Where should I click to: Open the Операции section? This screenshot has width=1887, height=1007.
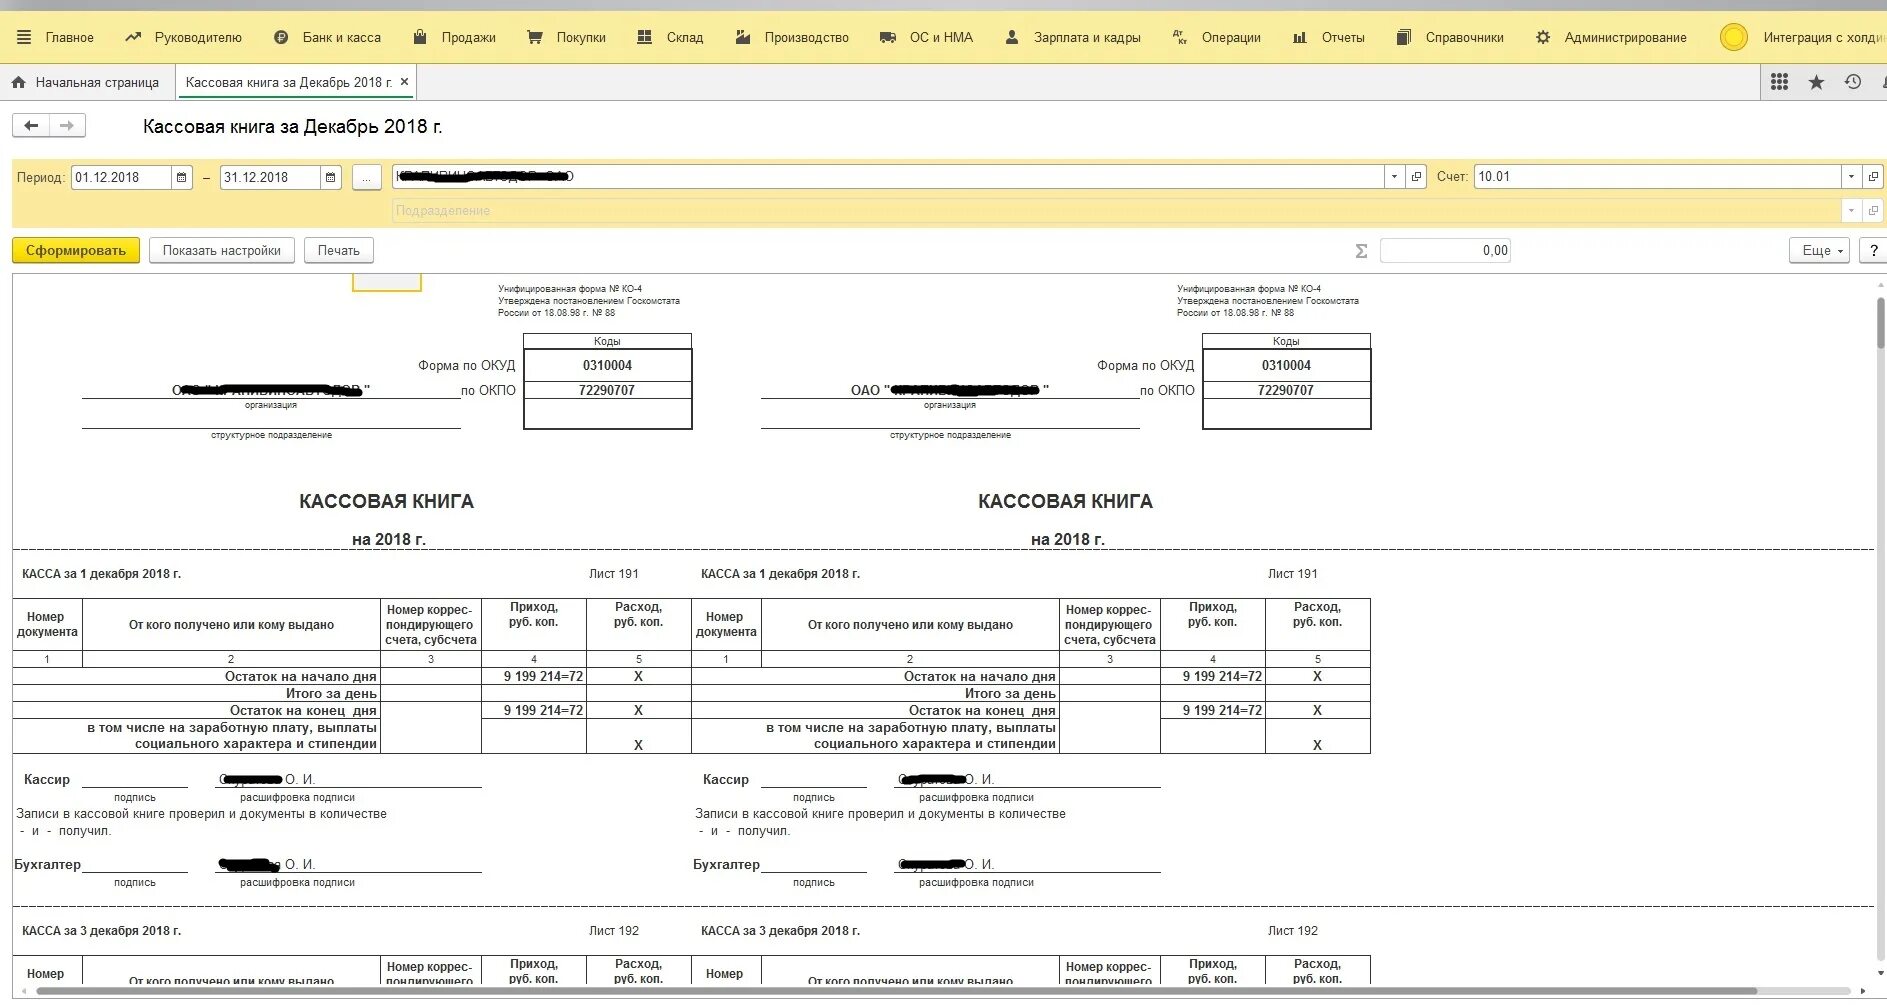click(1231, 37)
